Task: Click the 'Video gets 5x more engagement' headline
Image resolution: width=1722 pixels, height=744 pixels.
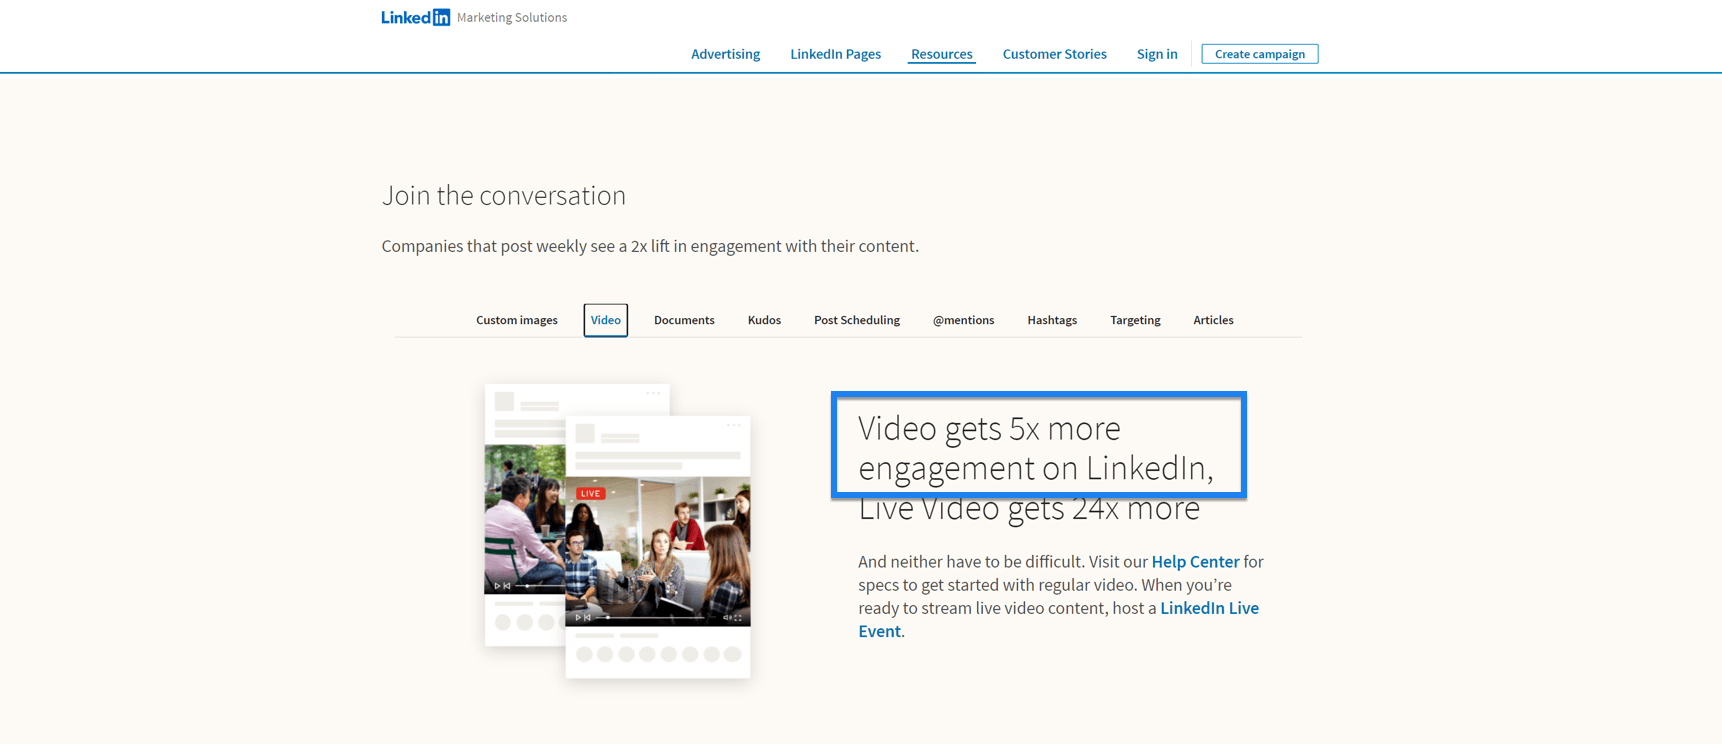Action: point(1036,467)
